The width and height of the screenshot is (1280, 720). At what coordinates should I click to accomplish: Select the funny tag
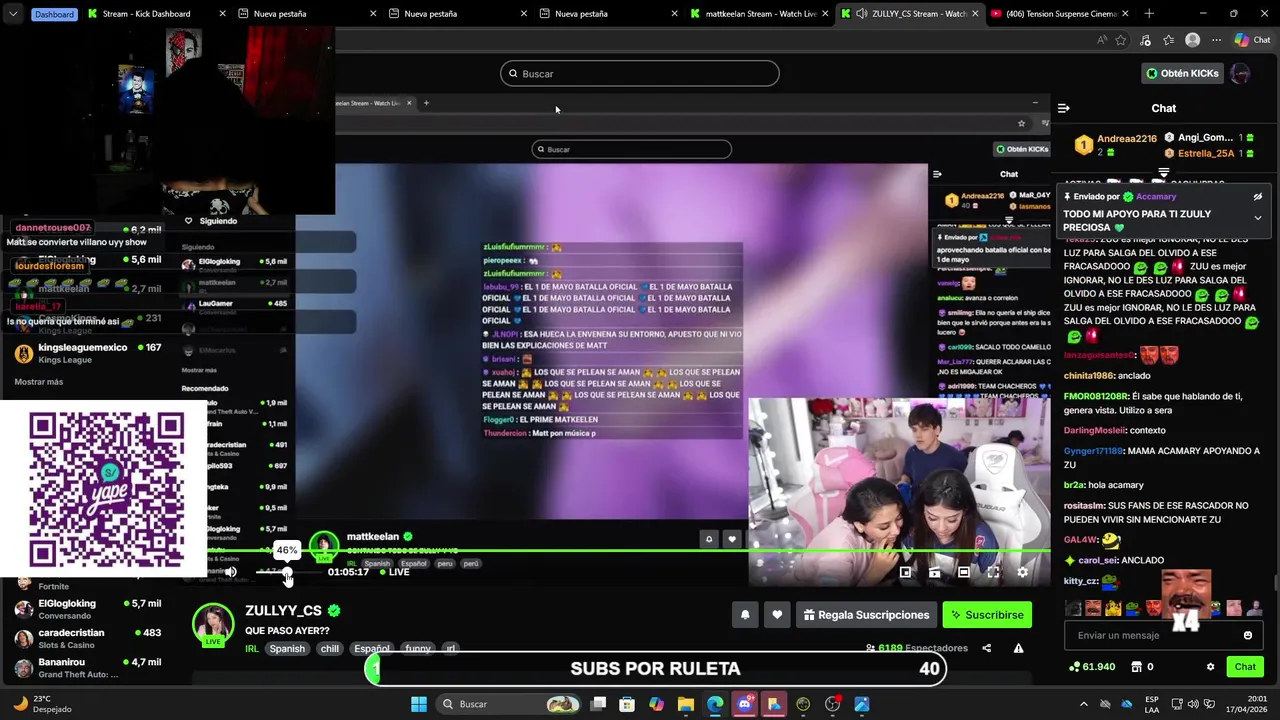(418, 648)
